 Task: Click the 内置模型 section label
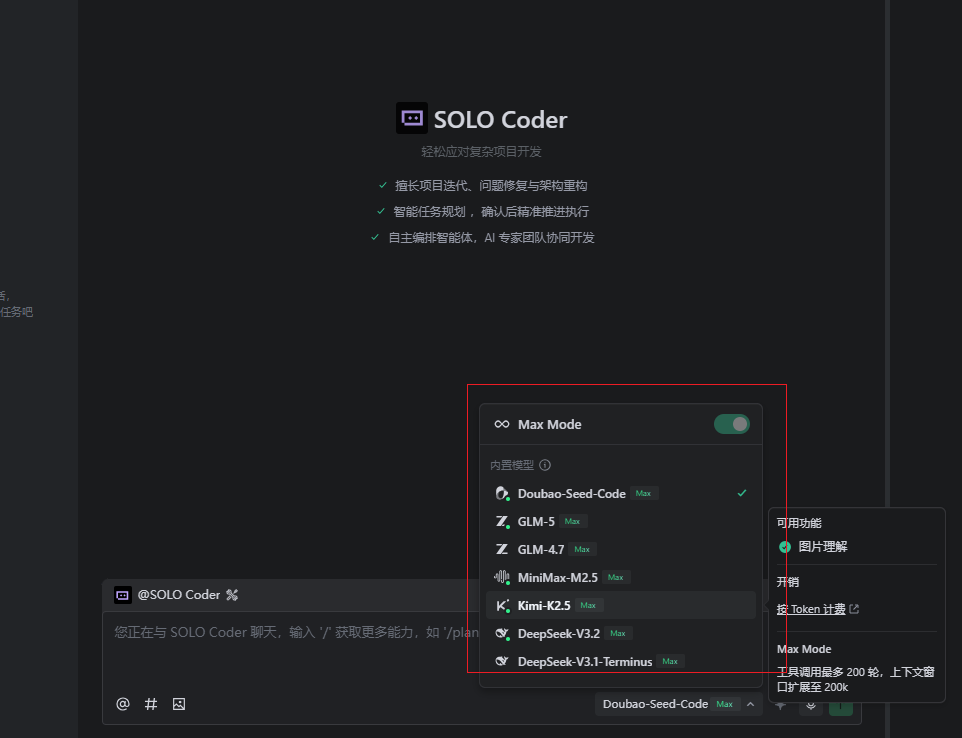point(512,465)
